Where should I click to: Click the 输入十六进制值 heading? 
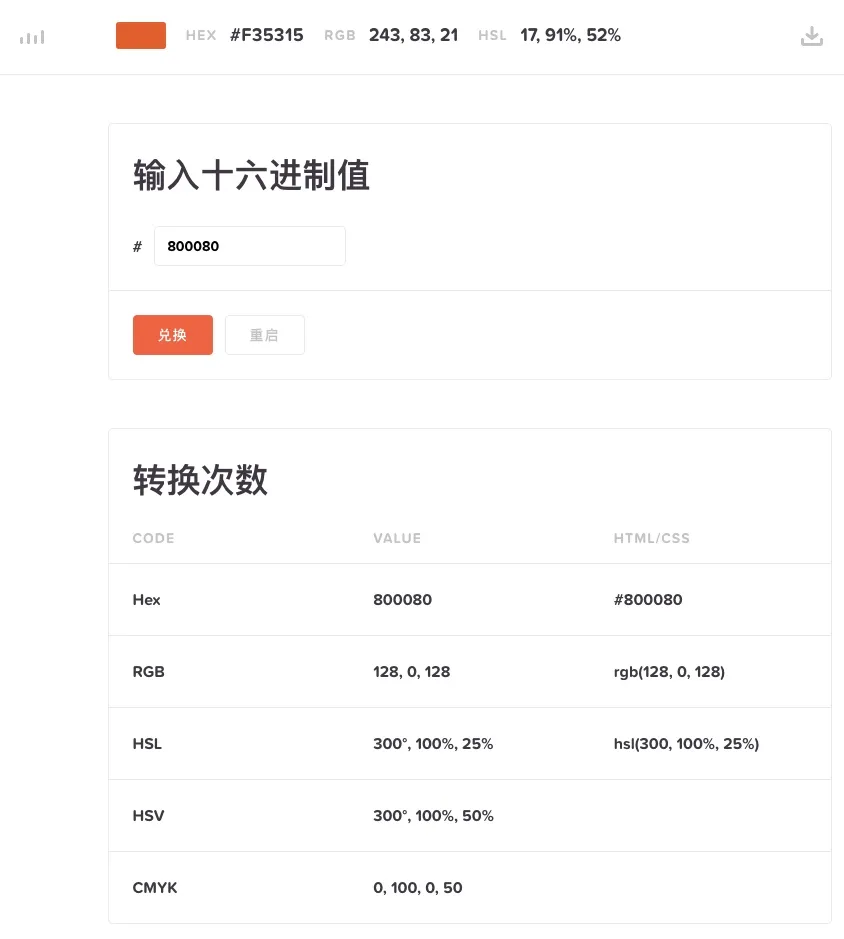pyautogui.click(x=251, y=176)
